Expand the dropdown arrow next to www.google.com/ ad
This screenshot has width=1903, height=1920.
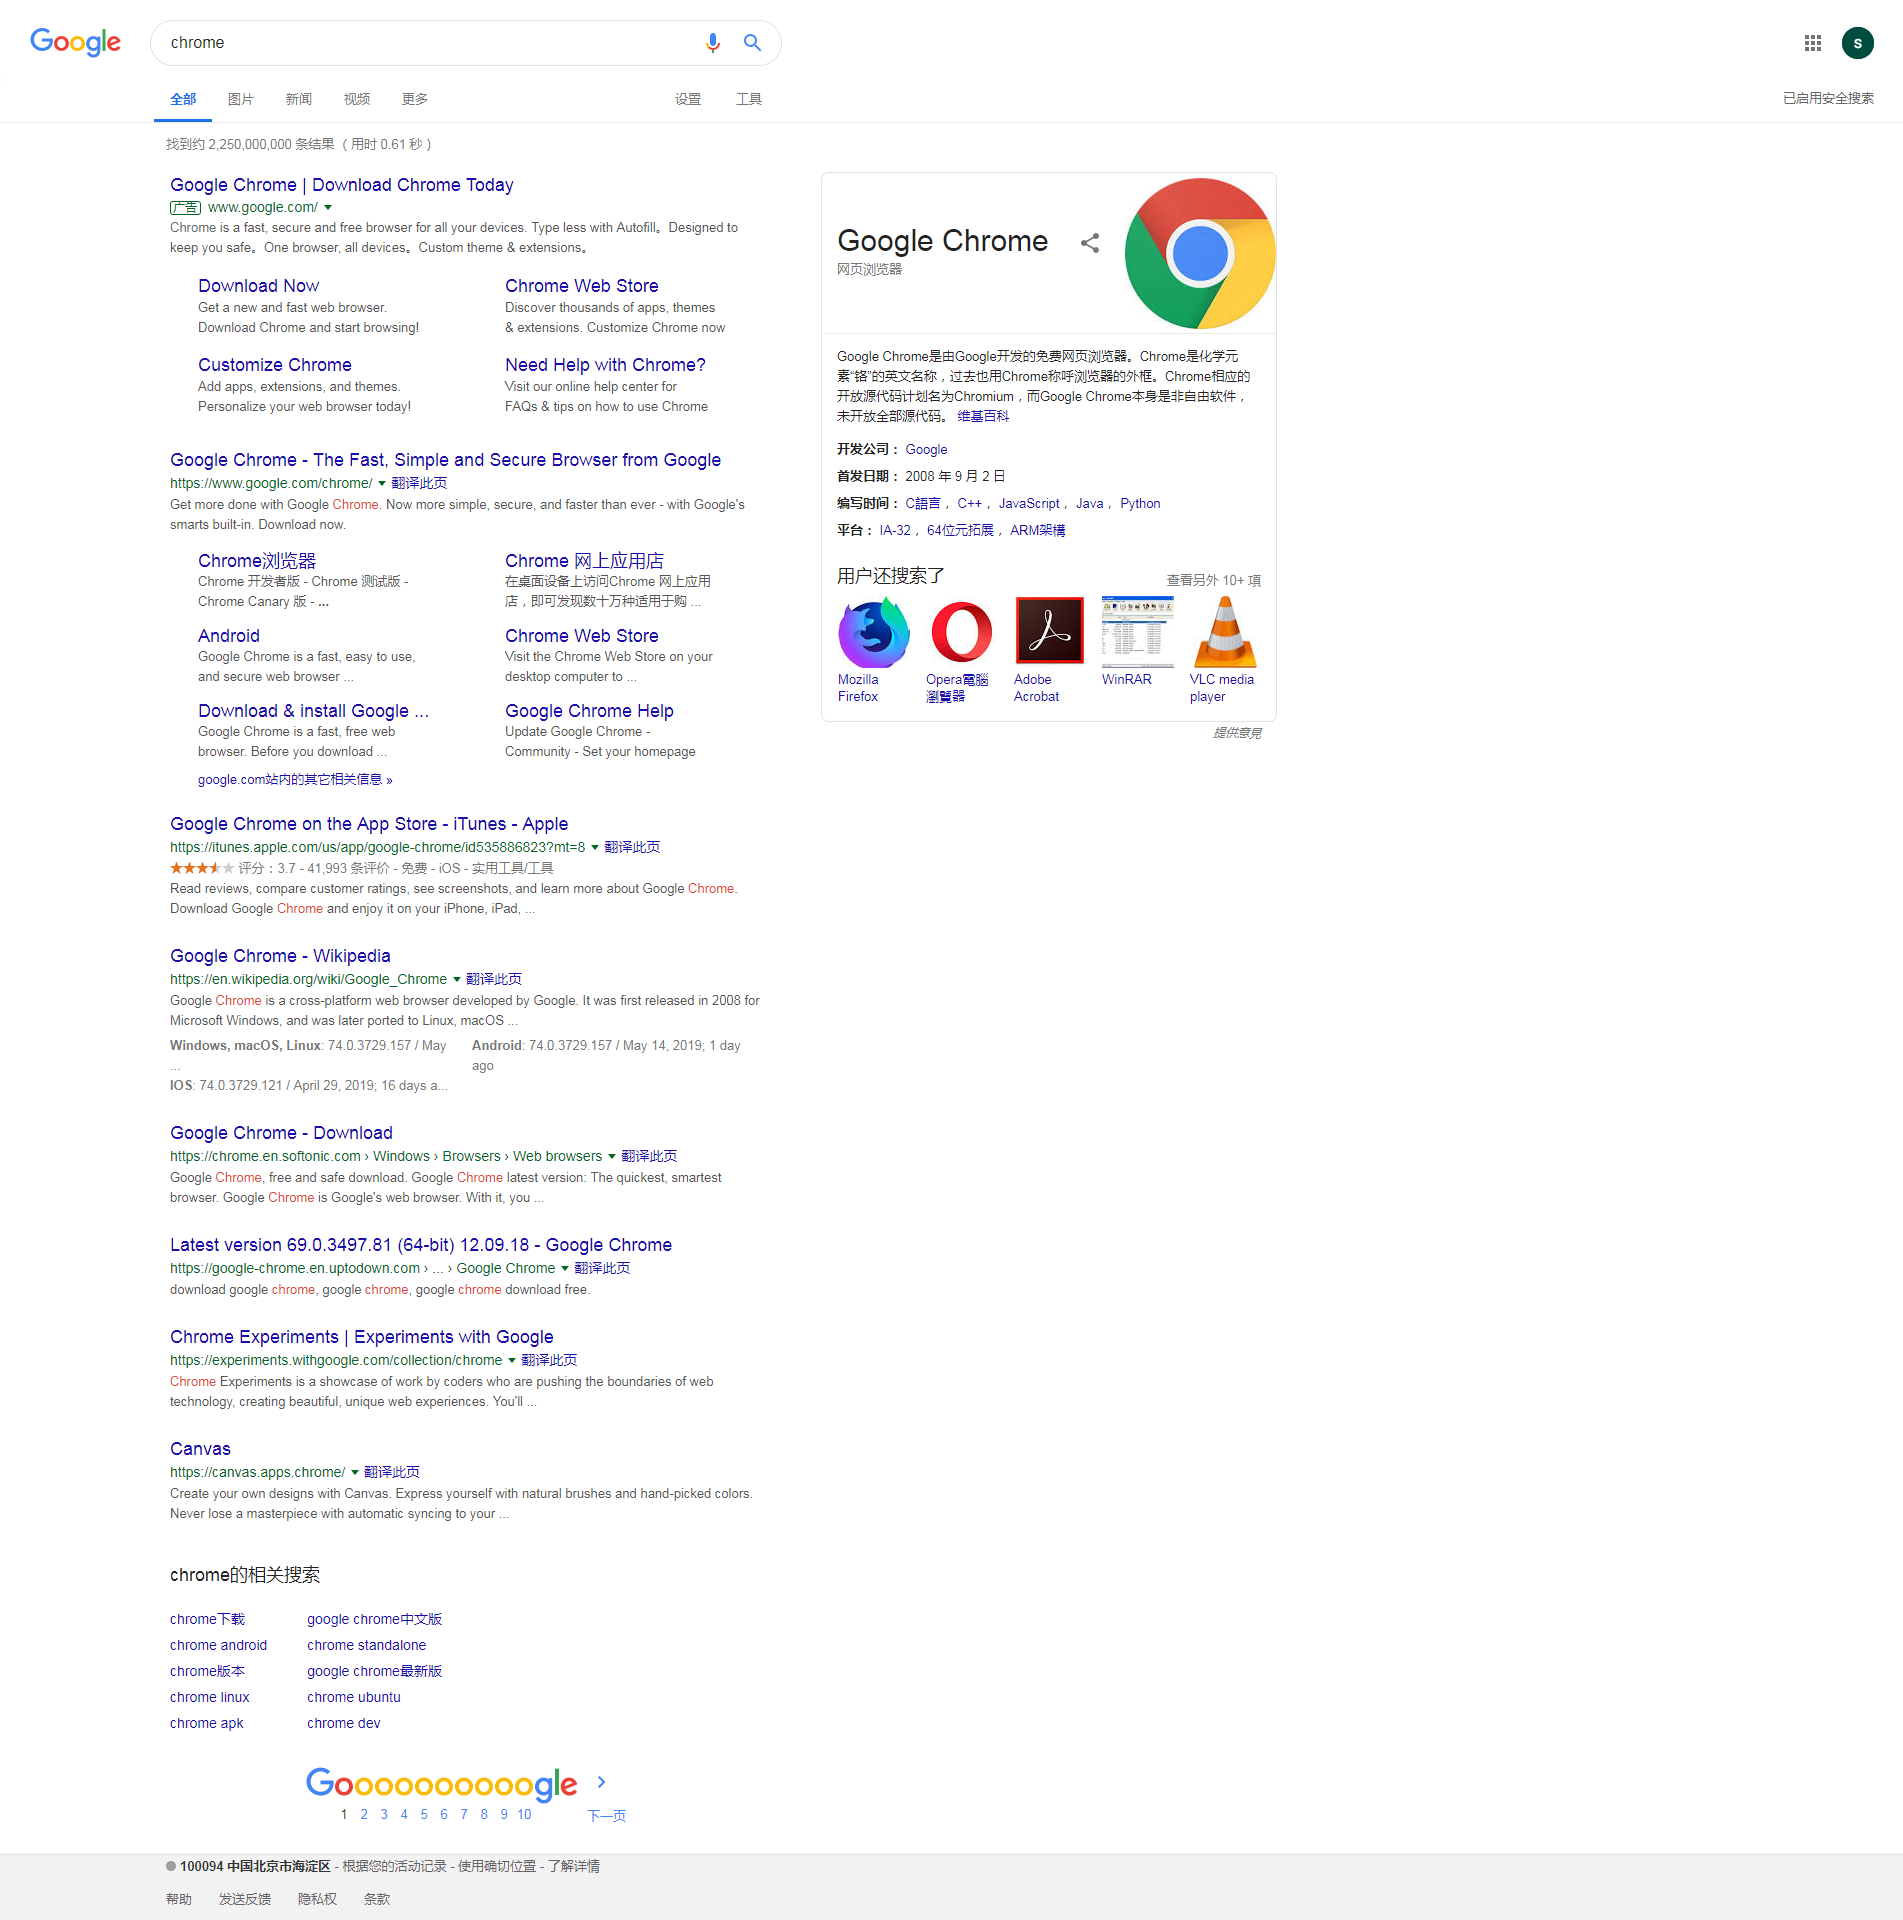(x=328, y=208)
